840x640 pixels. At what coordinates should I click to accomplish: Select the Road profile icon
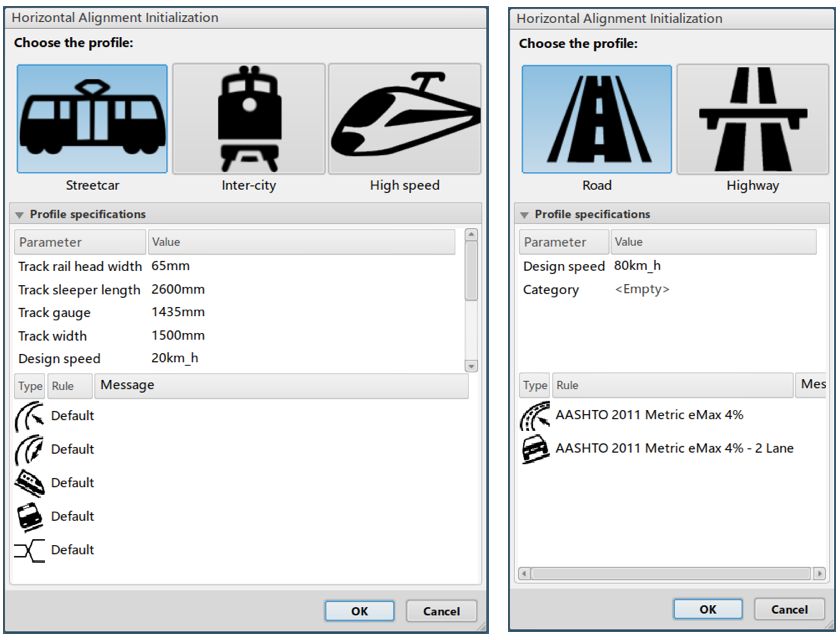(x=597, y=119)
